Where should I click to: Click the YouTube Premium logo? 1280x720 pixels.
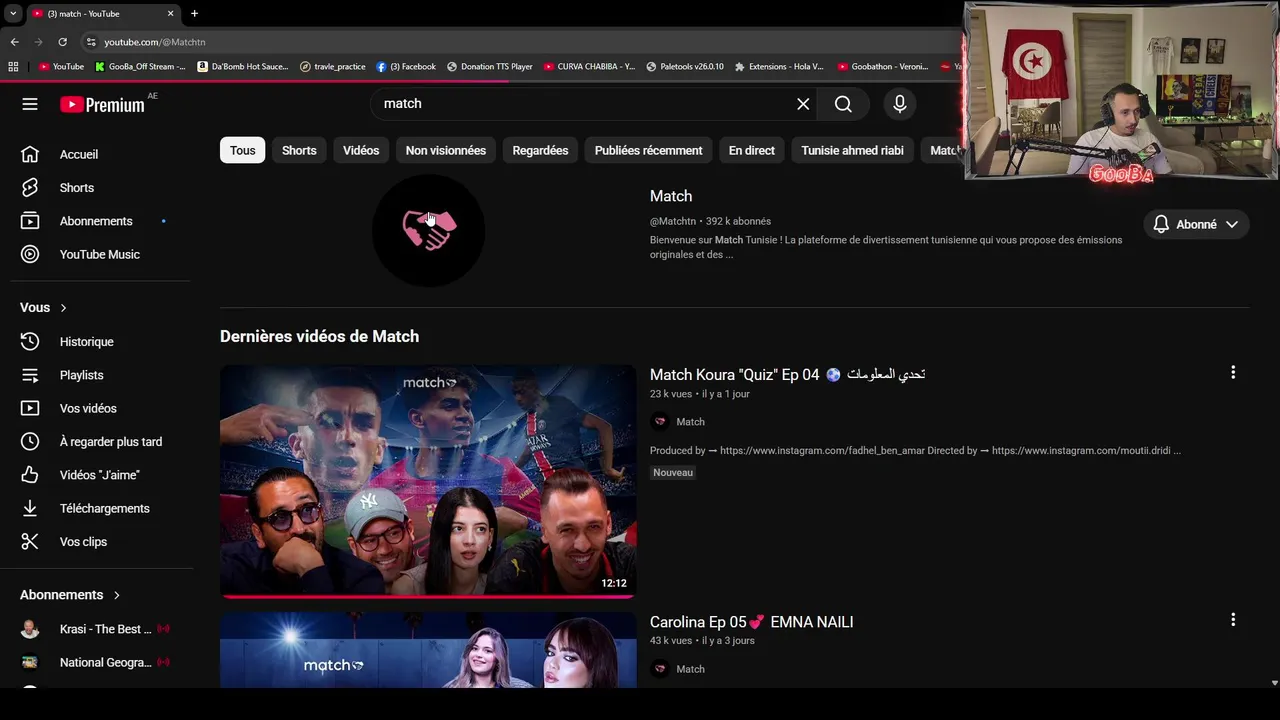[102, 104]
